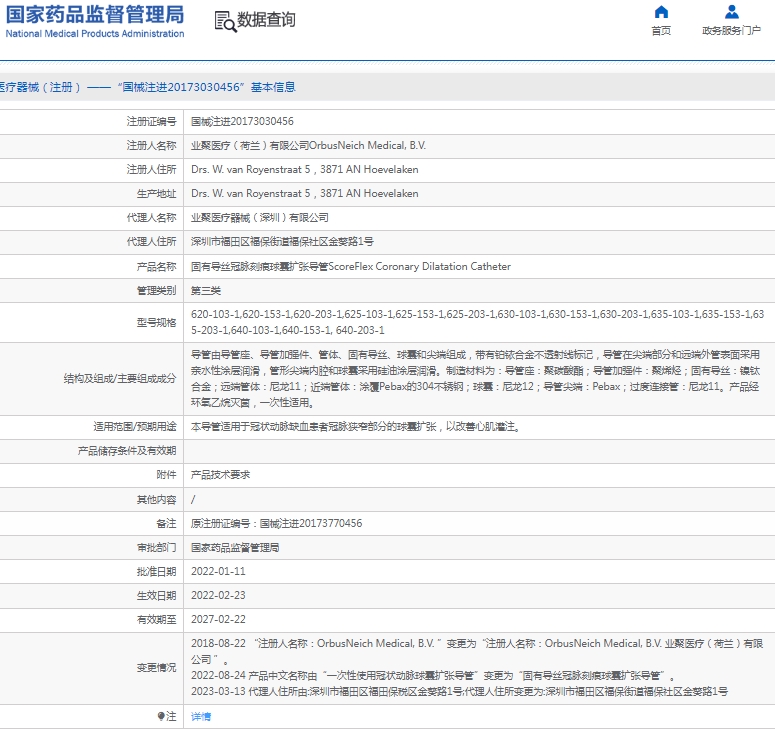This screenshot has width=775, height=729.
Task: Click the 代理人名称 label
Action: point(151,218)
